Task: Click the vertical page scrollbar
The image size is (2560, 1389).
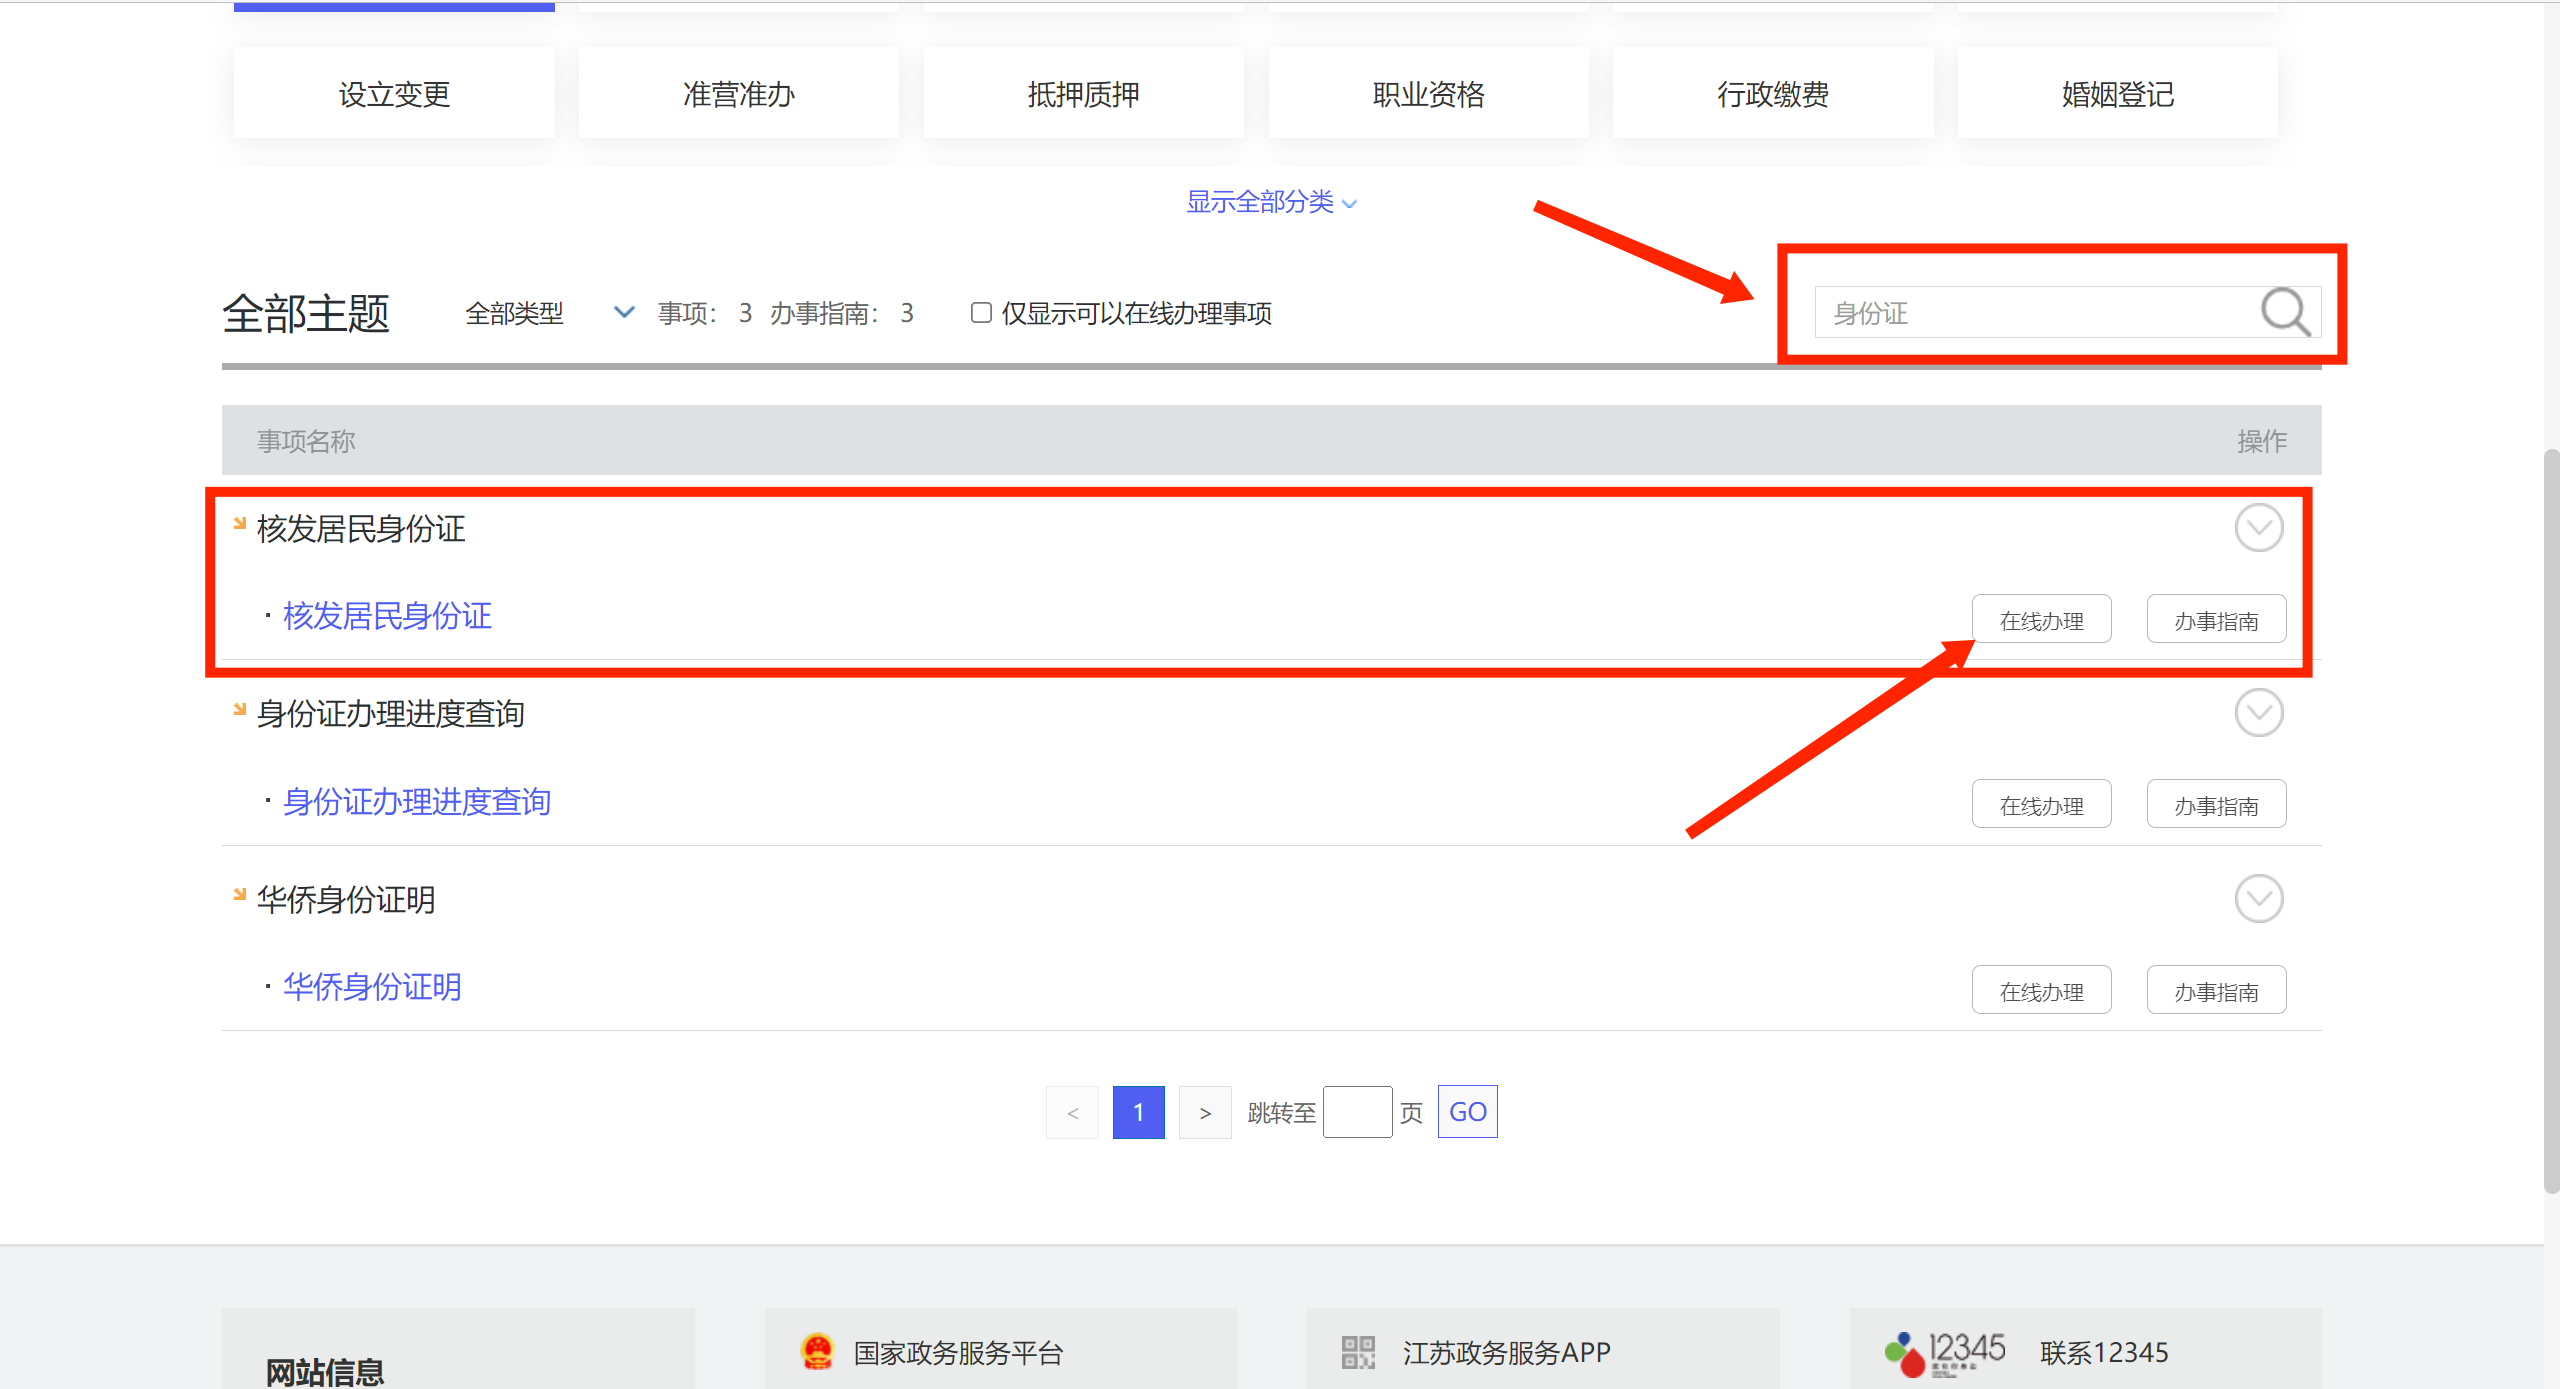Action: 2551,820
